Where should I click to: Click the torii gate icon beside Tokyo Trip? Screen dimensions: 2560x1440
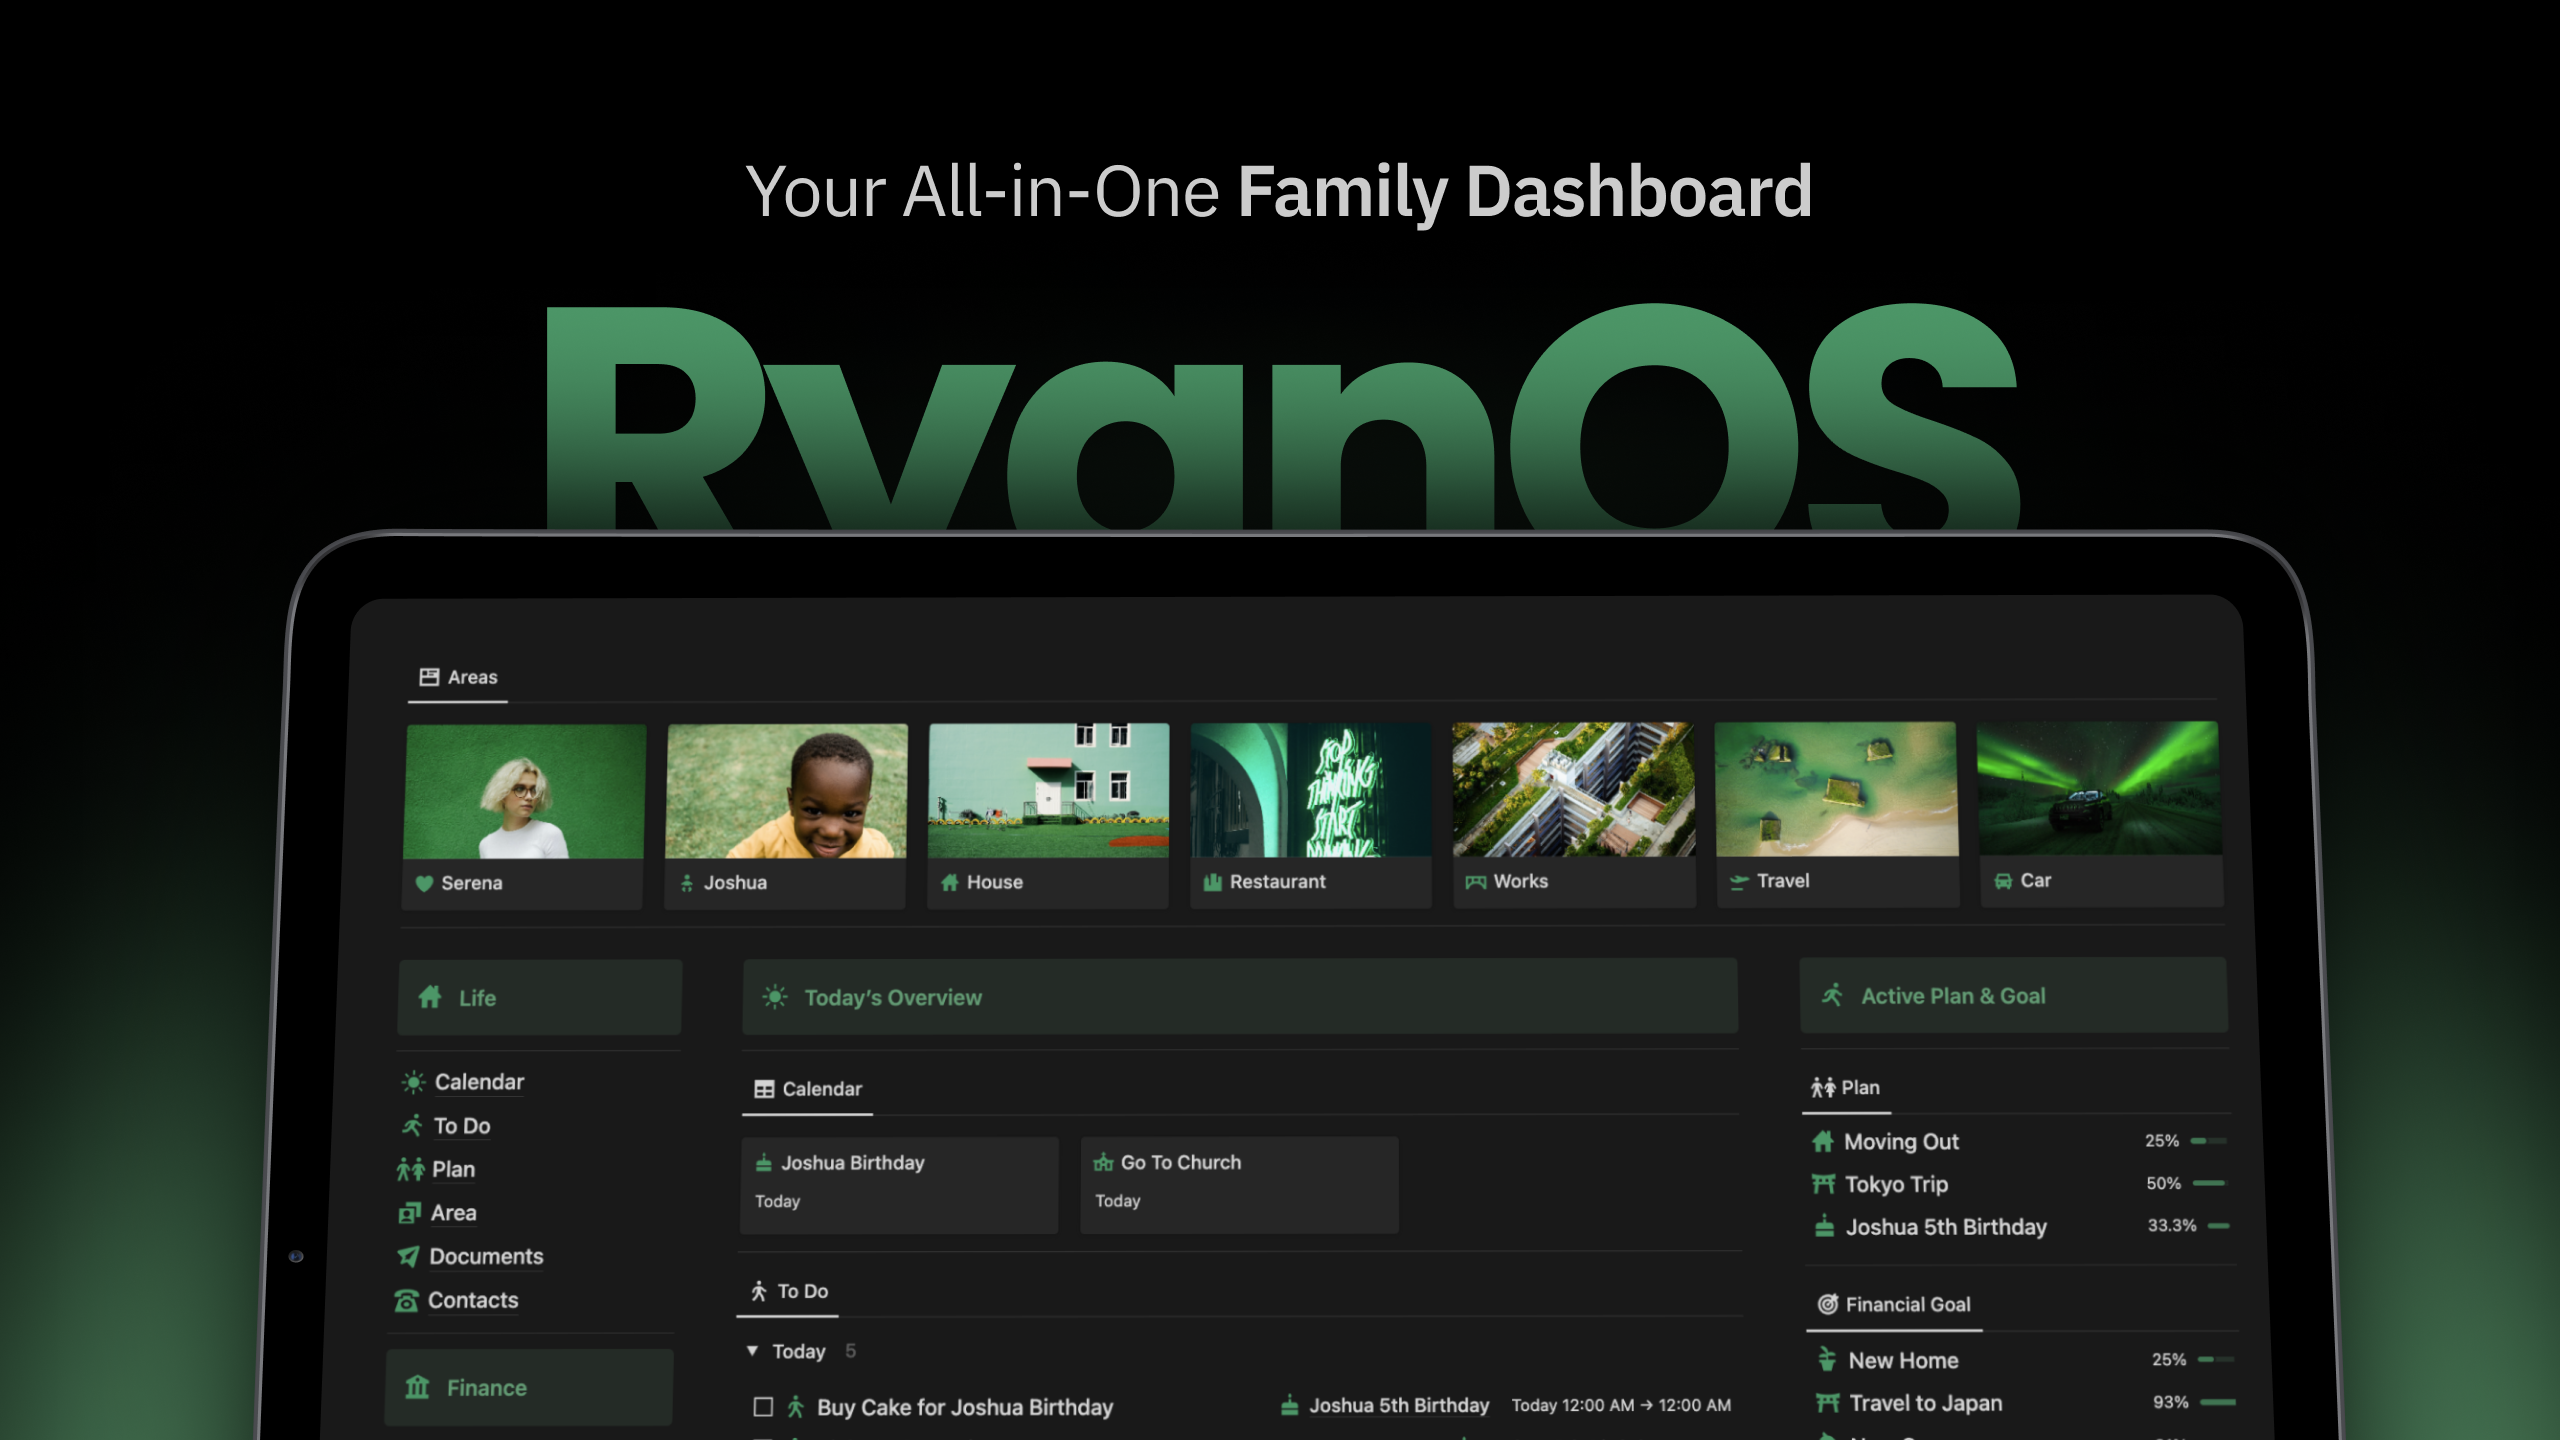tap(1824, 1184)
